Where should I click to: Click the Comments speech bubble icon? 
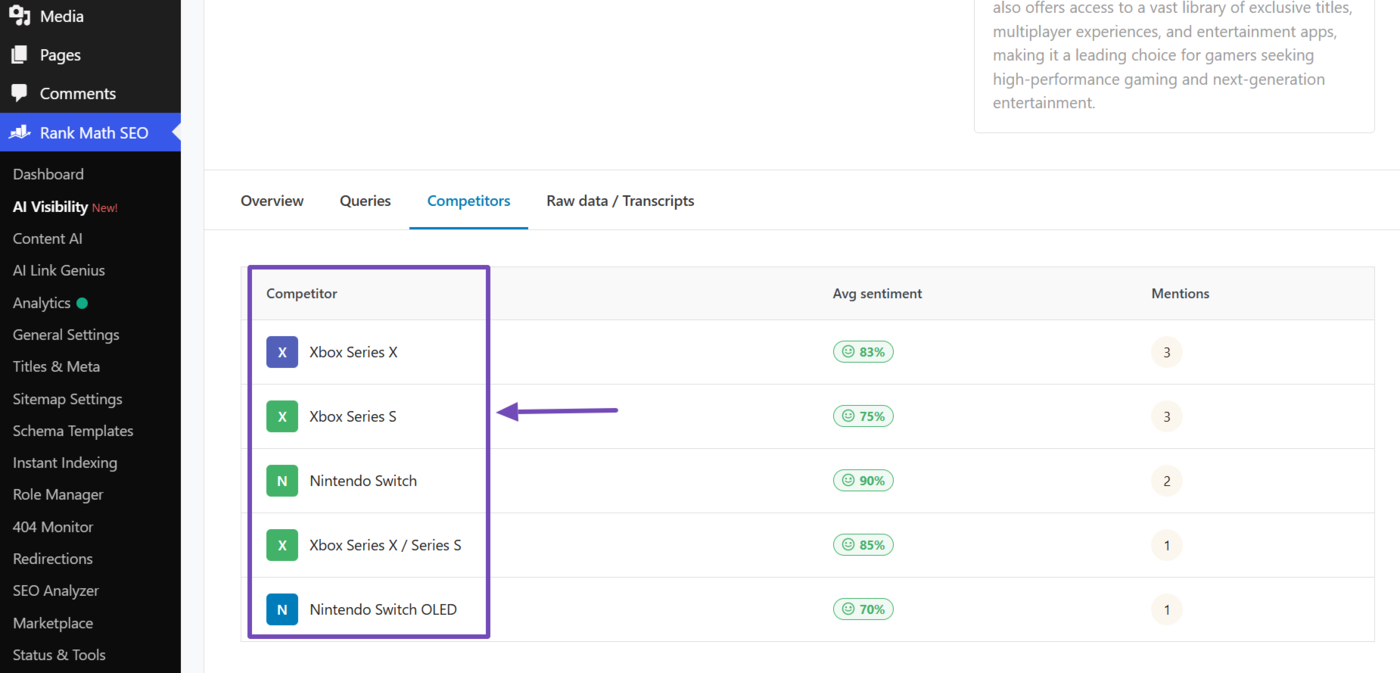click(19, 93)
